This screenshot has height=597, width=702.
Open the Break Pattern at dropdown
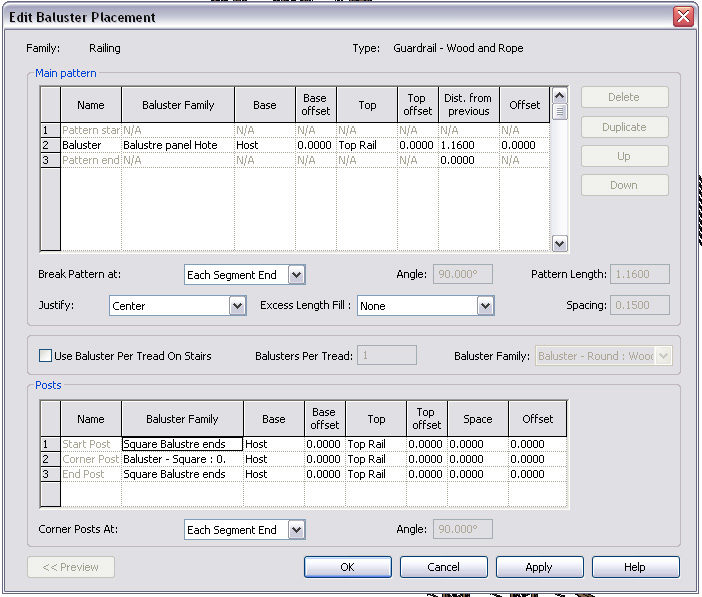pyautogui.click(x=296, y=275)
